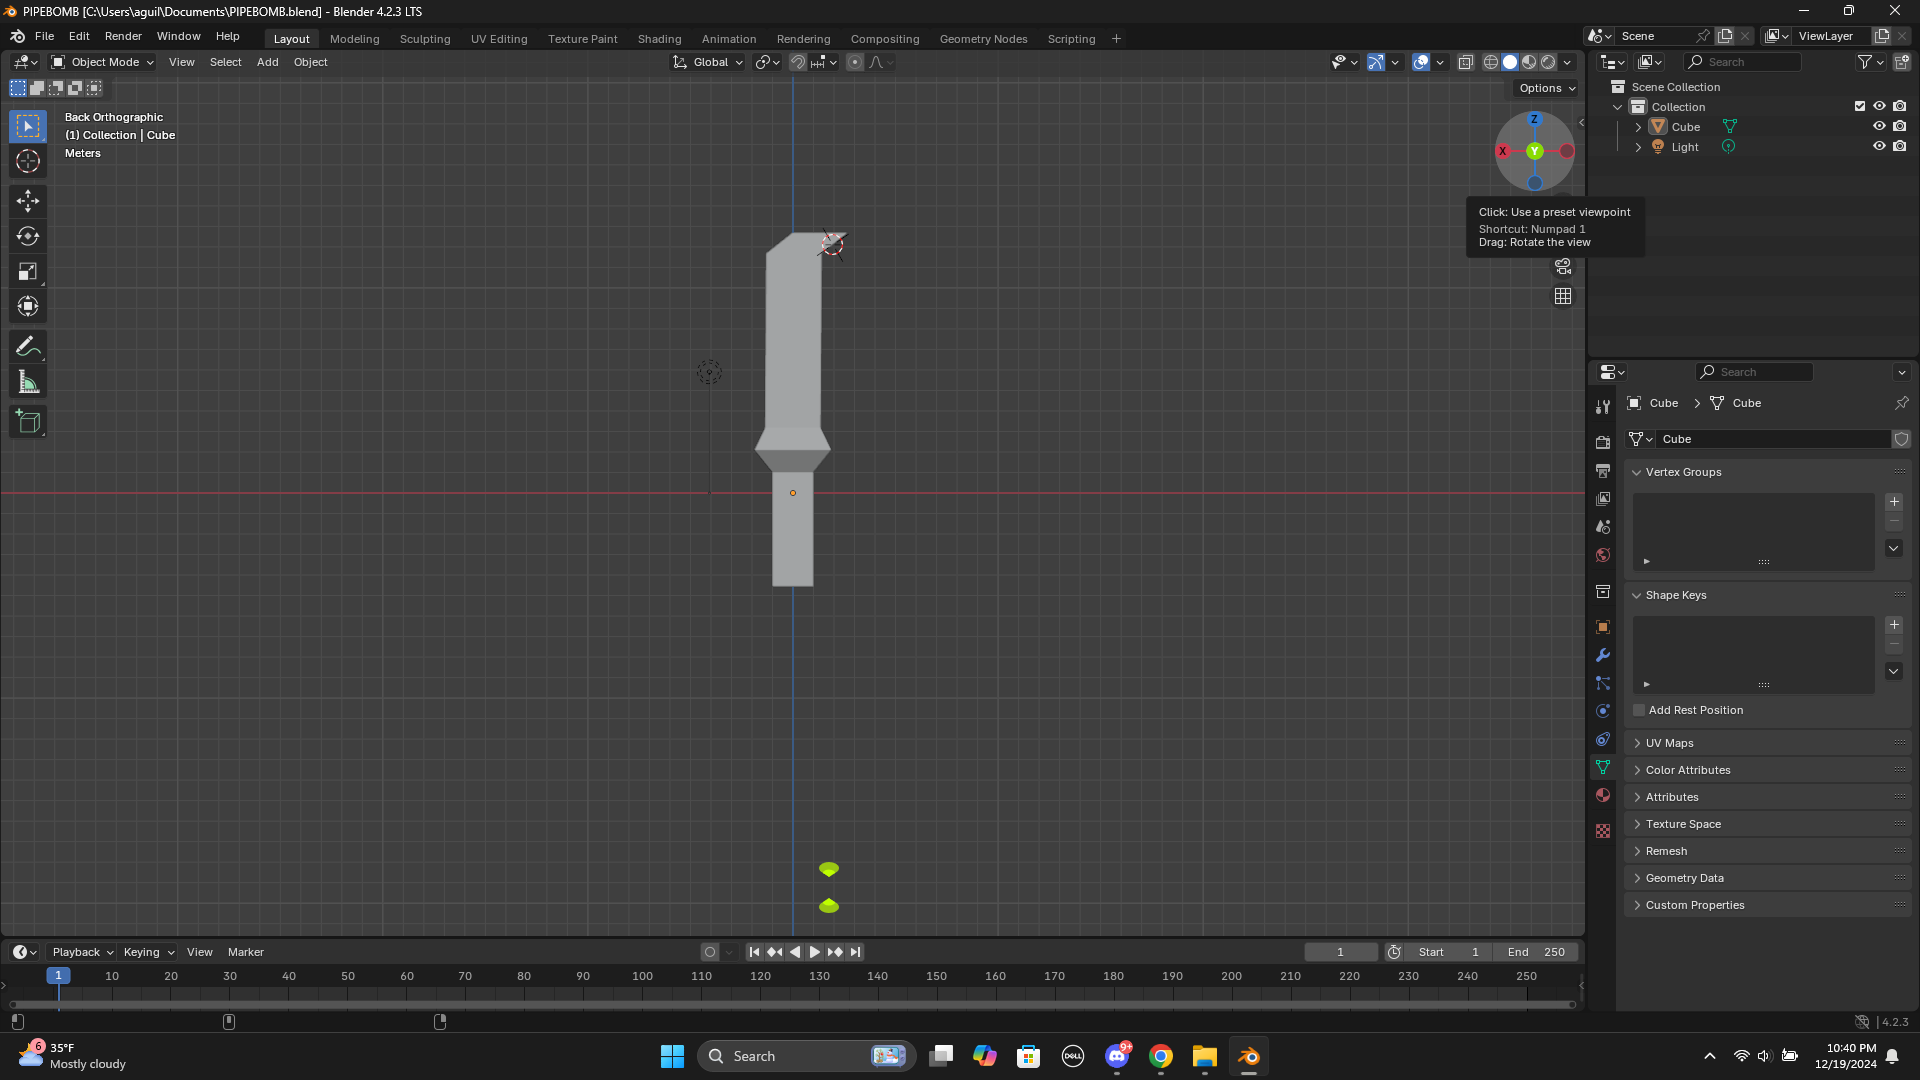Toggle X-Ray display in viewport header

coord(1466,62)
